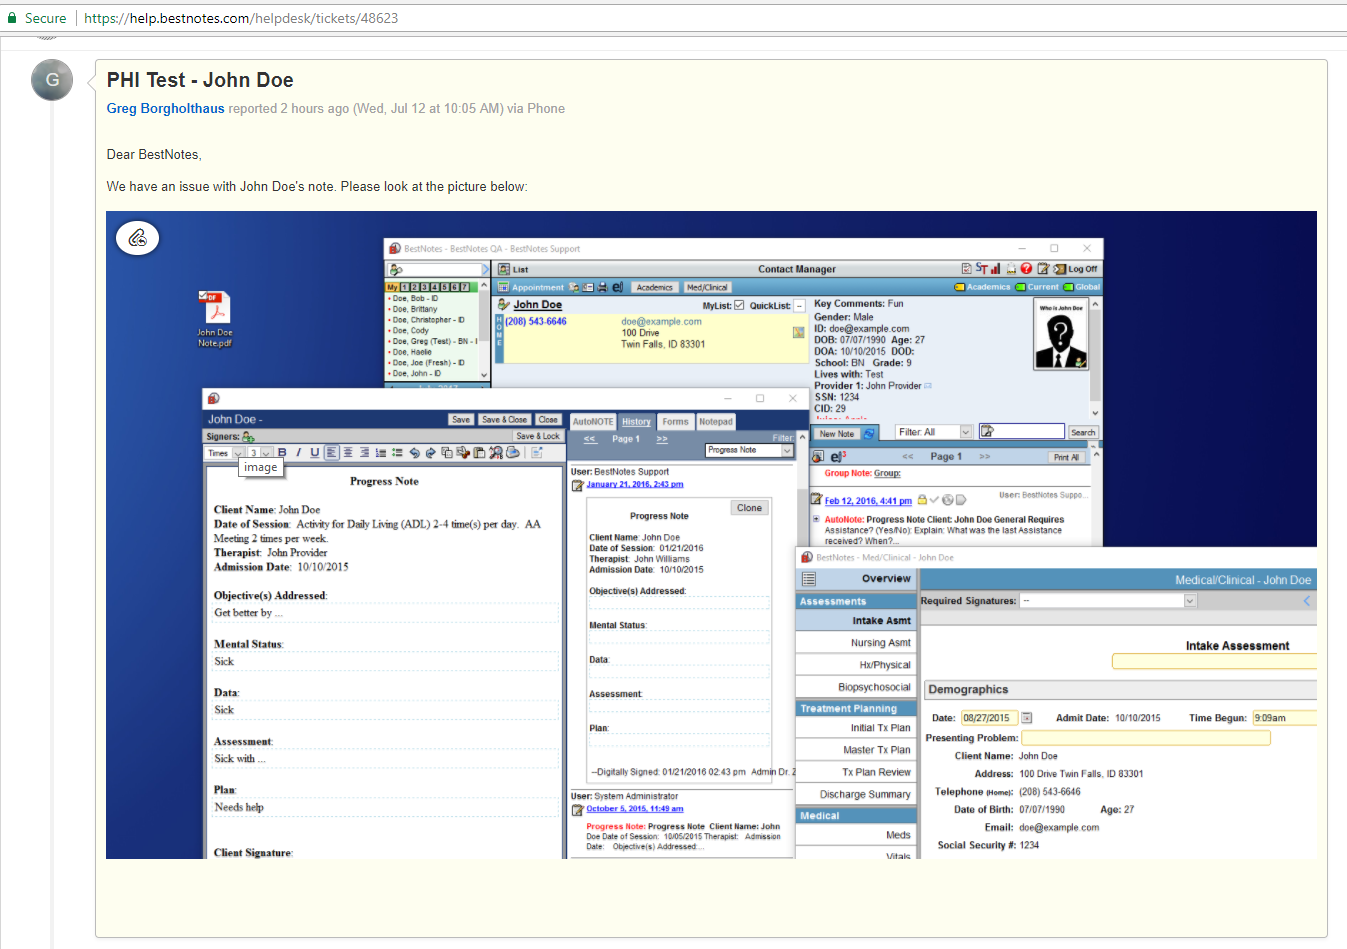This screenshot has width=1347, height=949.
Task: Insert bulleted list in note editor
Action: coord(397,453)
